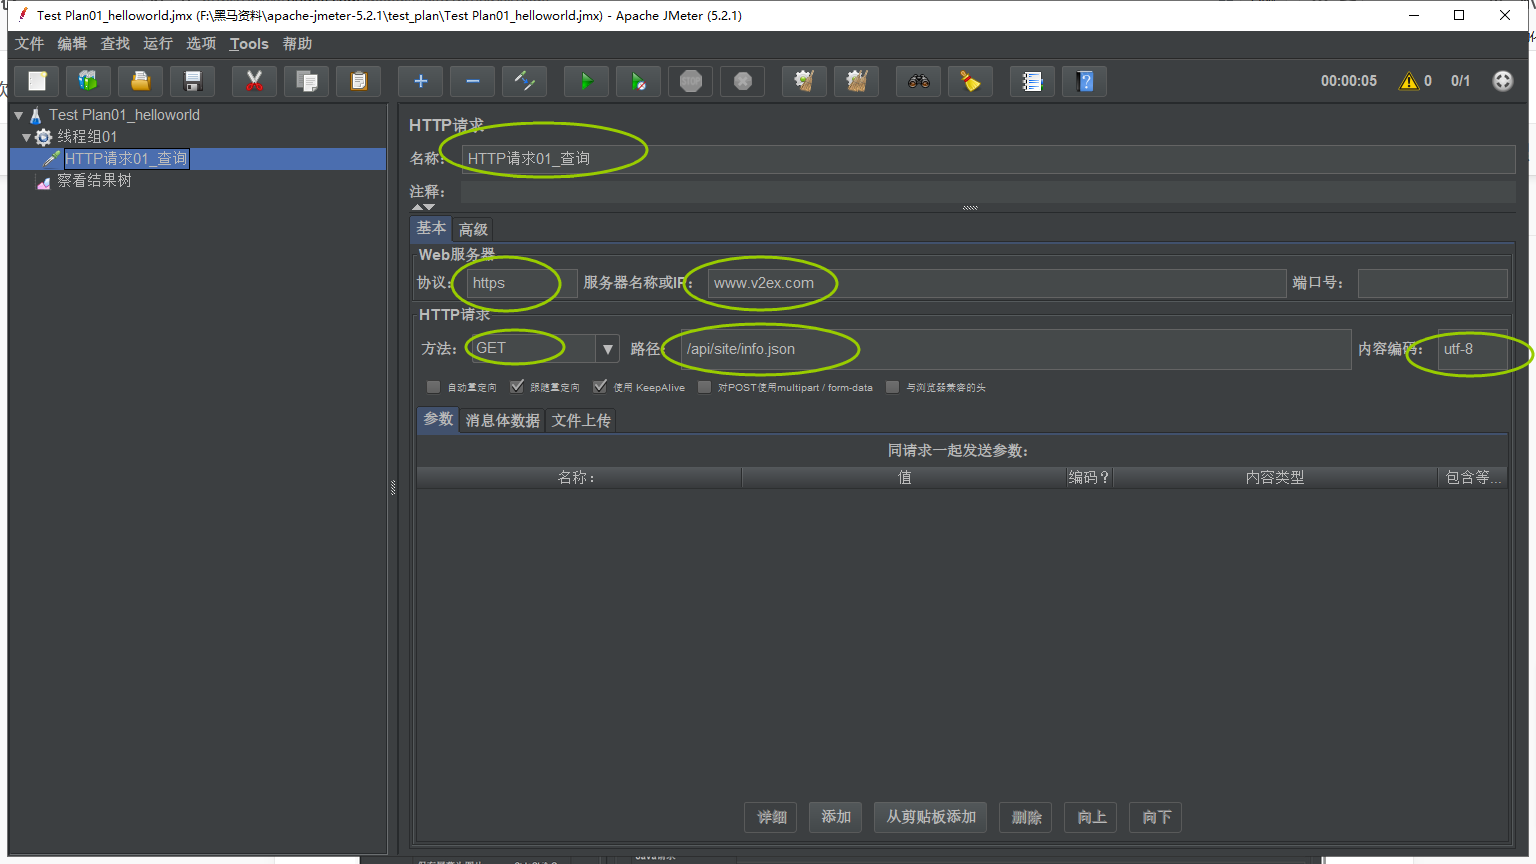Click the 向上 button
Image resolution: width=1536 pixels, height=864 pixels.
pyautogui.click(x=1092, y=817)
